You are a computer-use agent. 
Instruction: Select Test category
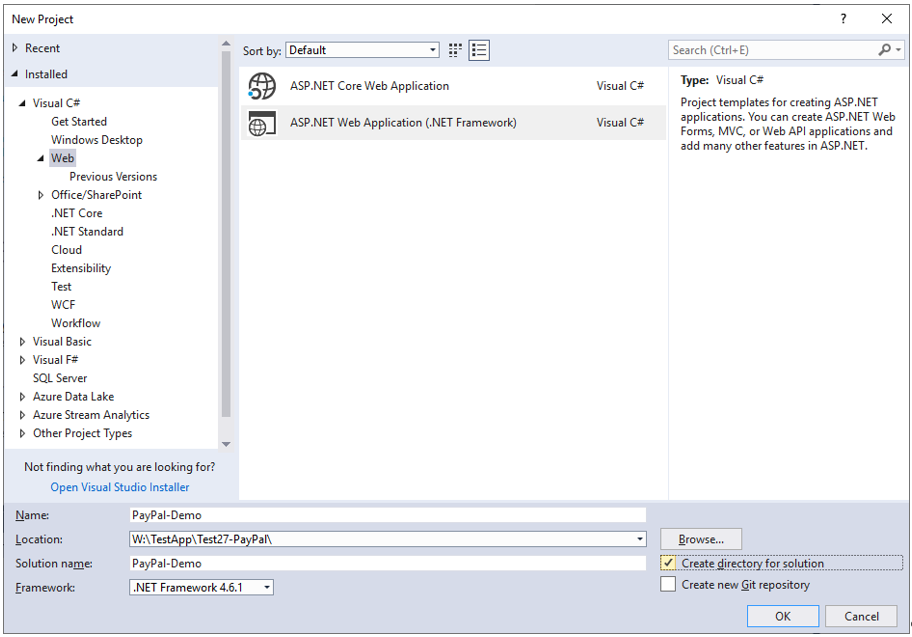pyautogui.click(x=61, y=286)
